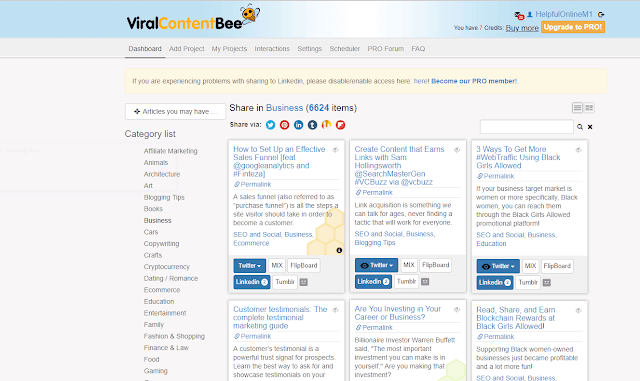Click the search magnifier icon

pyautogui.click(x=580, y=127)
